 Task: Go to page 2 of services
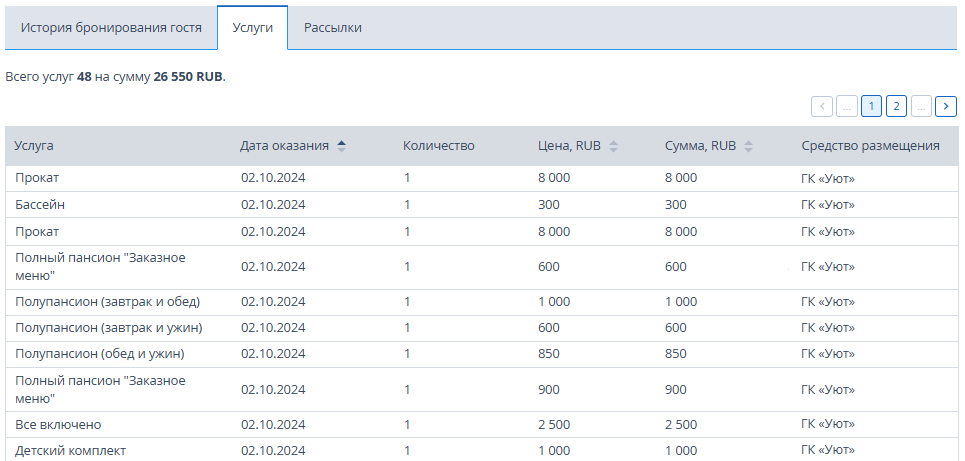tap(896, 106)
